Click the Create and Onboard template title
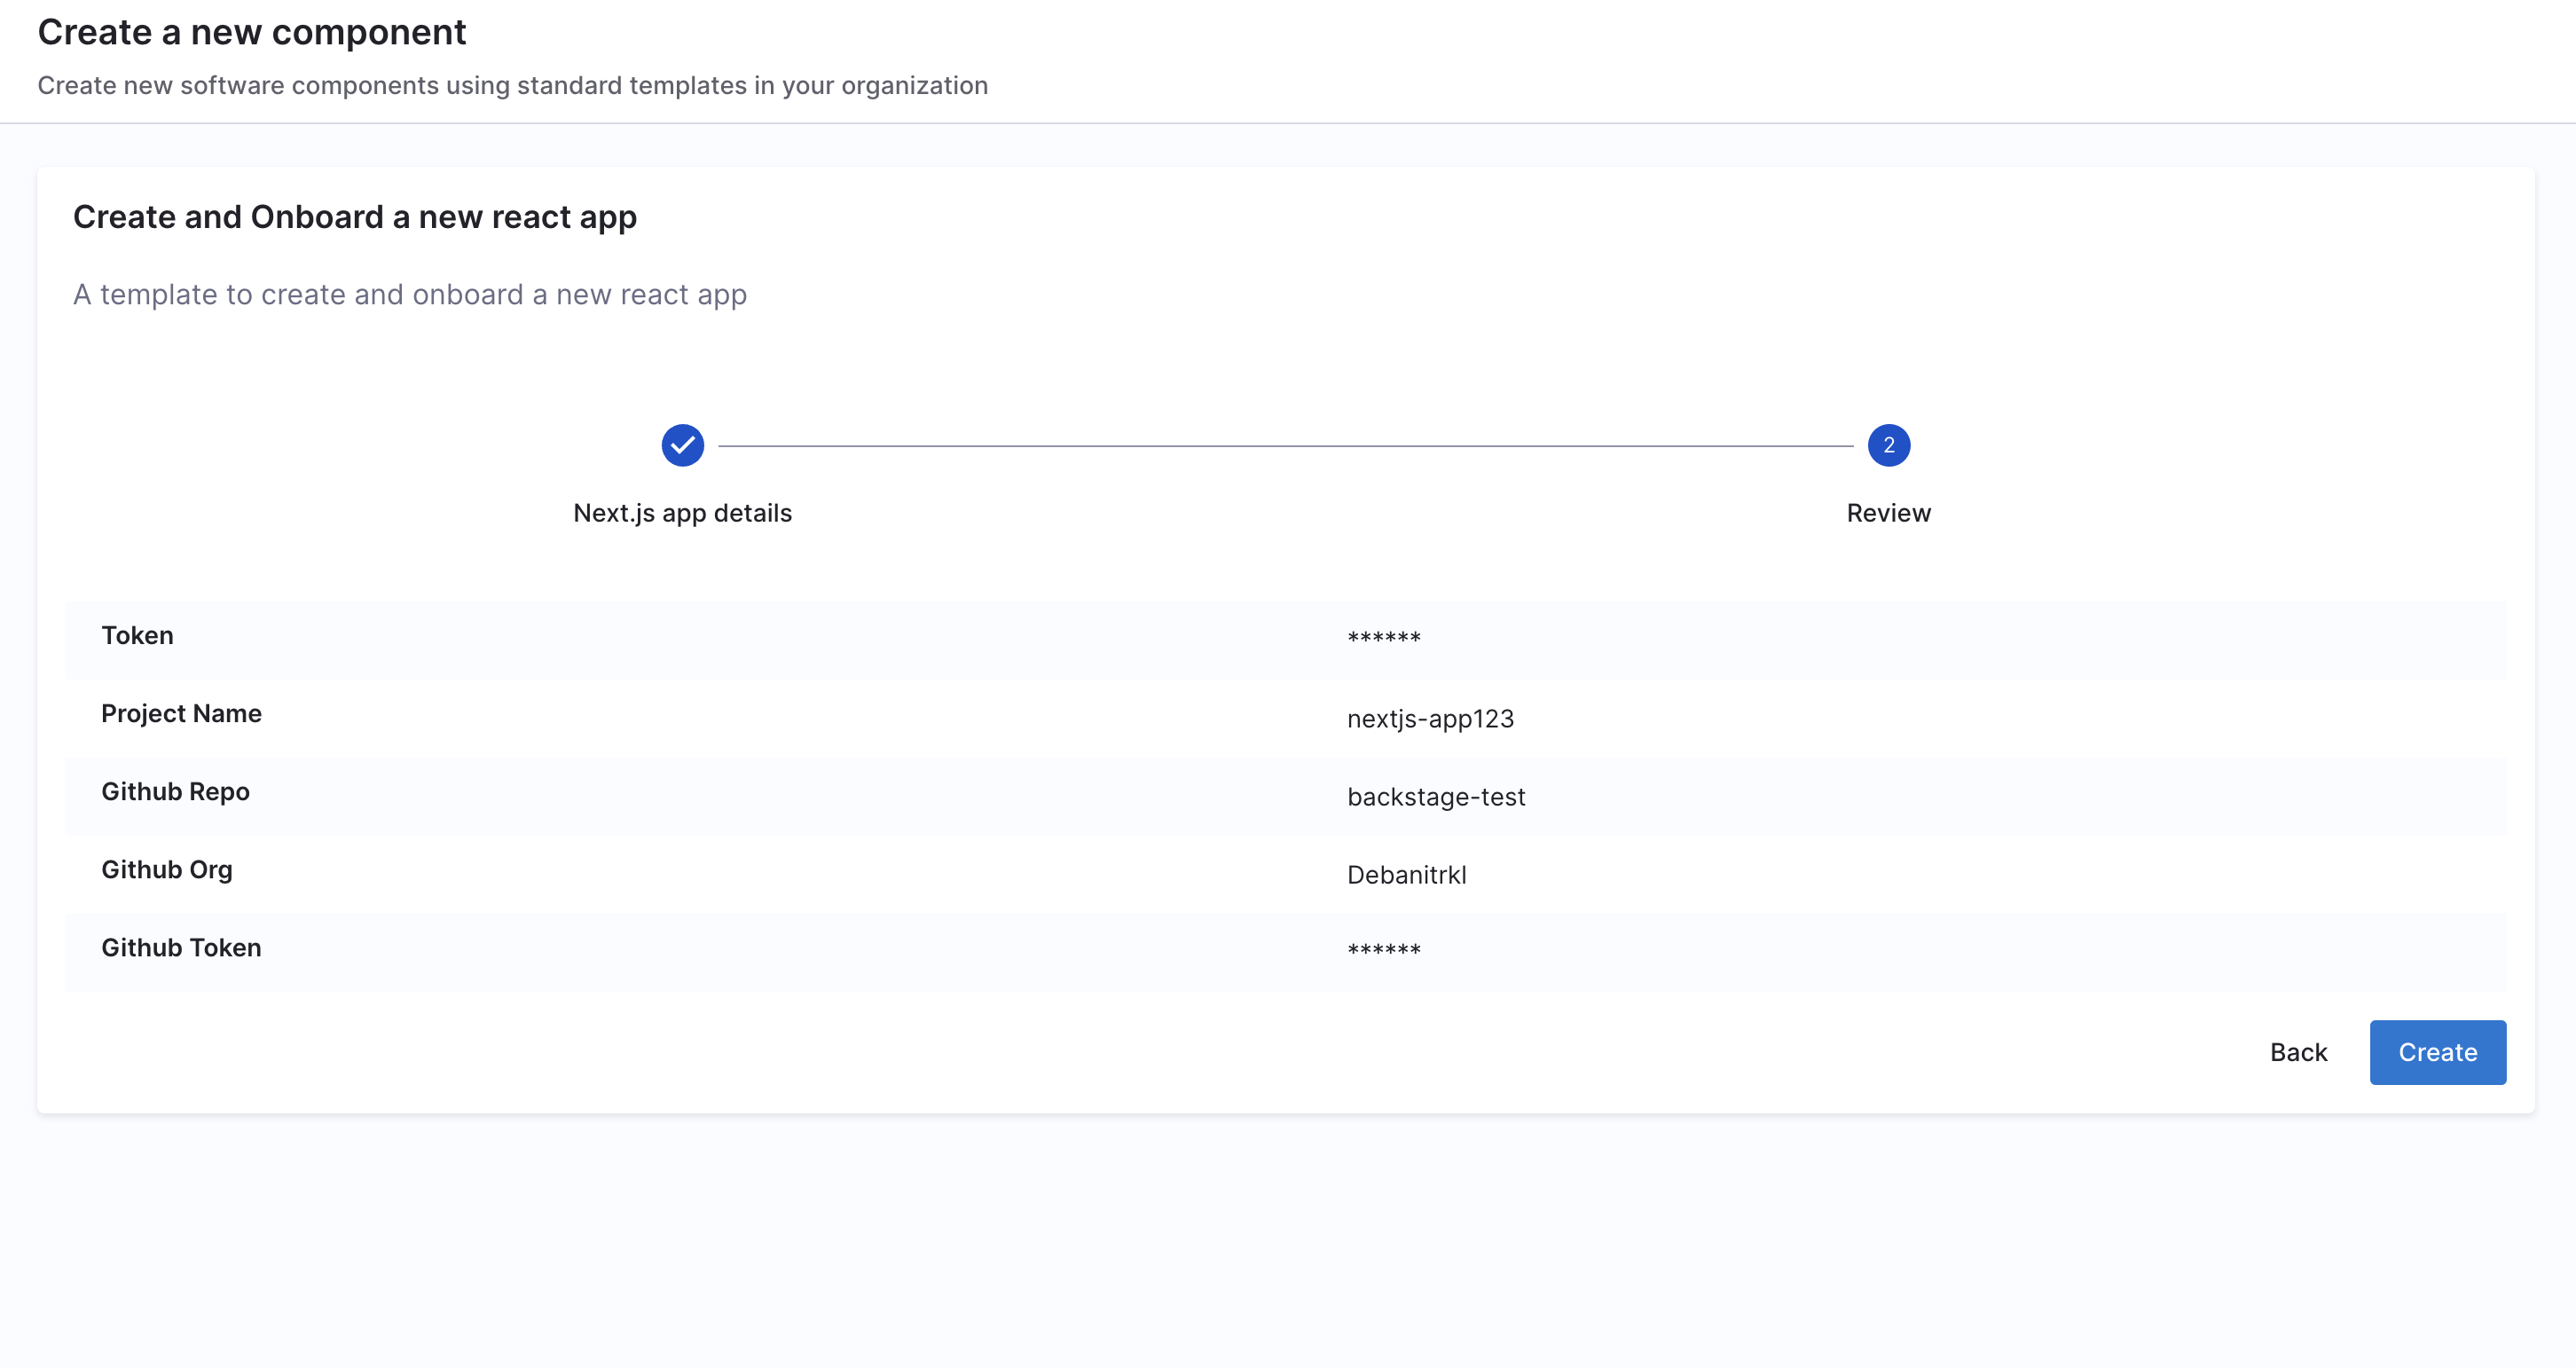 pos(355,217)
